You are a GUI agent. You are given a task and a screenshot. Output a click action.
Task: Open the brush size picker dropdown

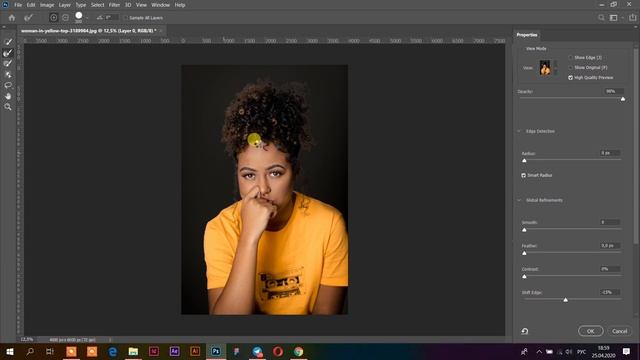coord(87,18)
